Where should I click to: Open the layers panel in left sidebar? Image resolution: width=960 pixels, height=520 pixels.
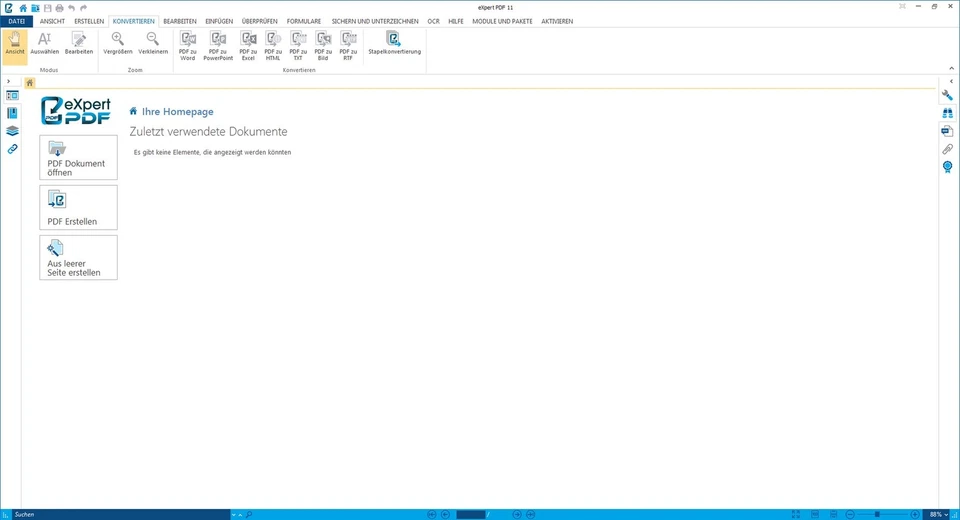[x=12, y=131]
